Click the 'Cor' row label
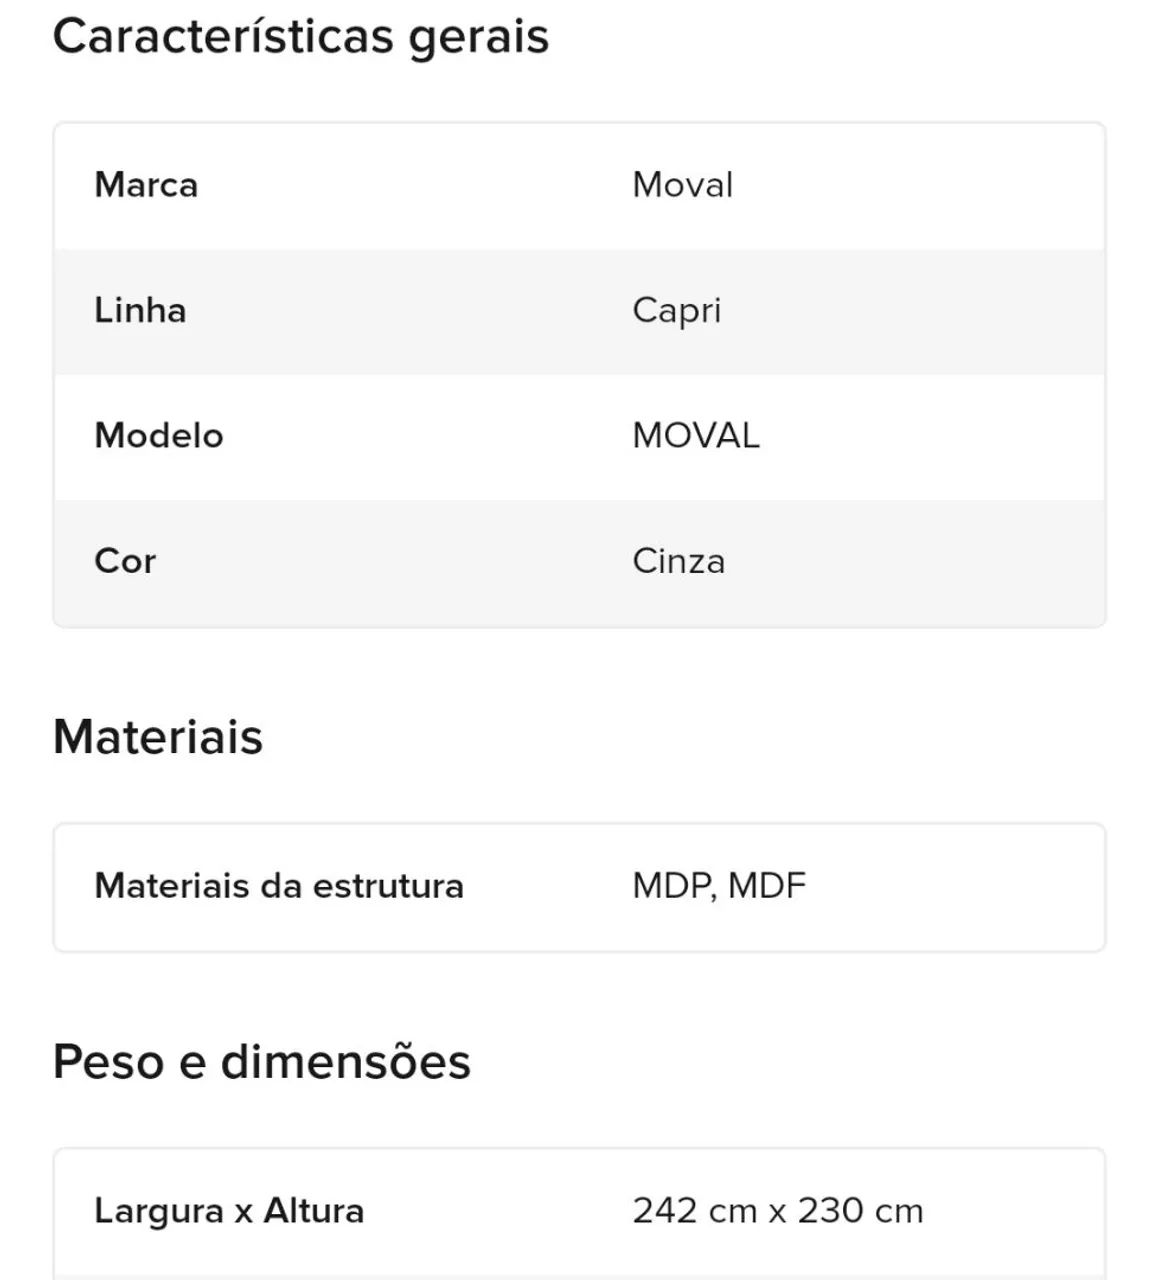This screenshot has width=1158, height=1280. [125, 561]
